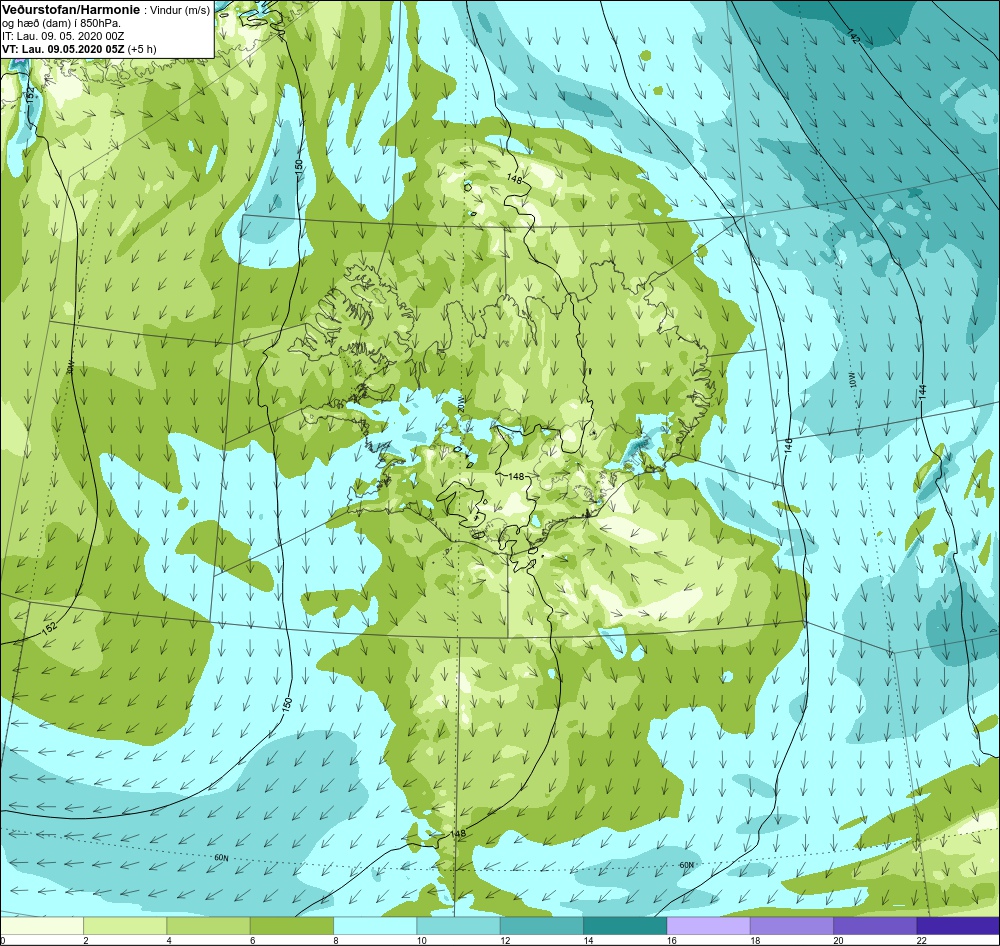
Task: Click the 'Vindur (m/s)' label
Action: tap(179, 11)
